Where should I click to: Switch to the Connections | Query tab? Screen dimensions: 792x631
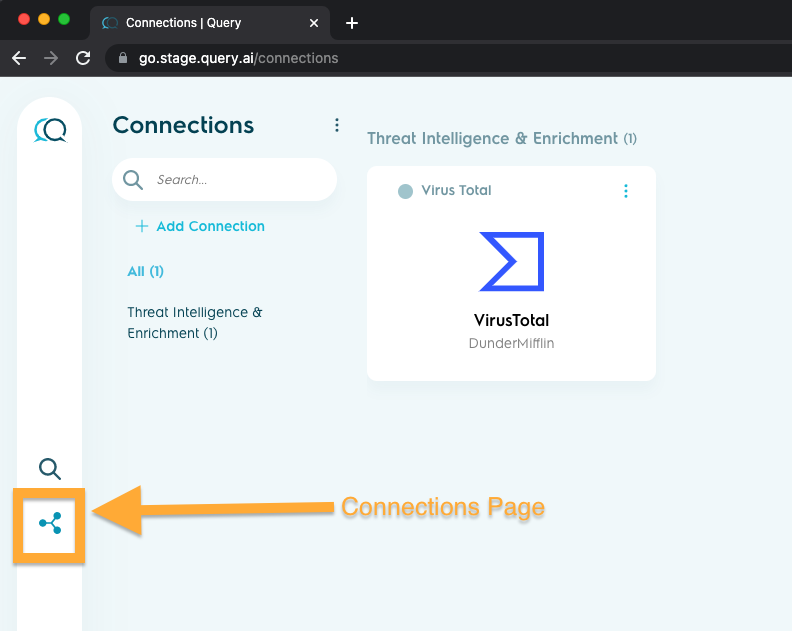coord(210,23)
